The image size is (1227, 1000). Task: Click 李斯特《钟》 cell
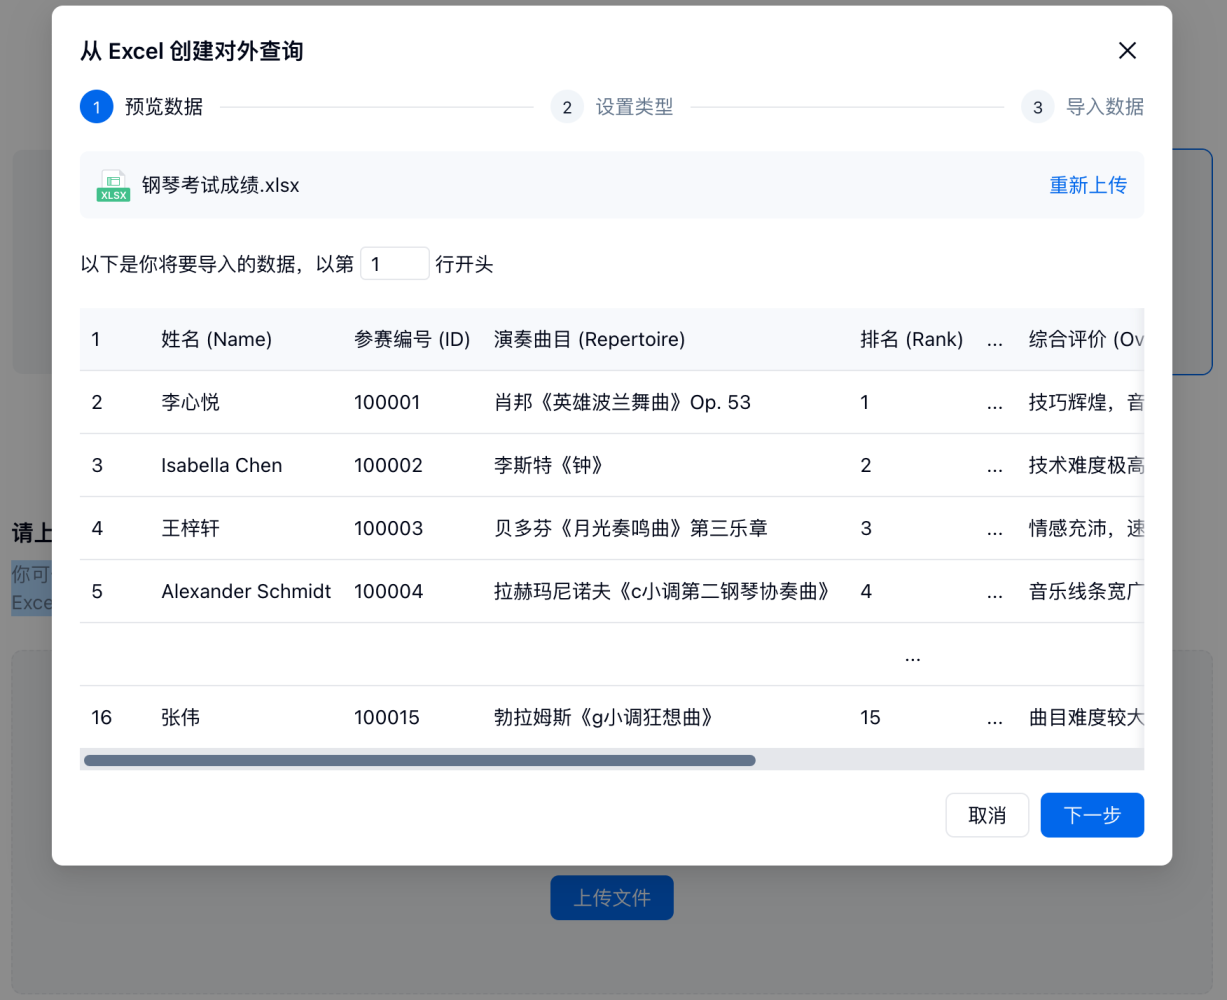[x=549, y=465]
